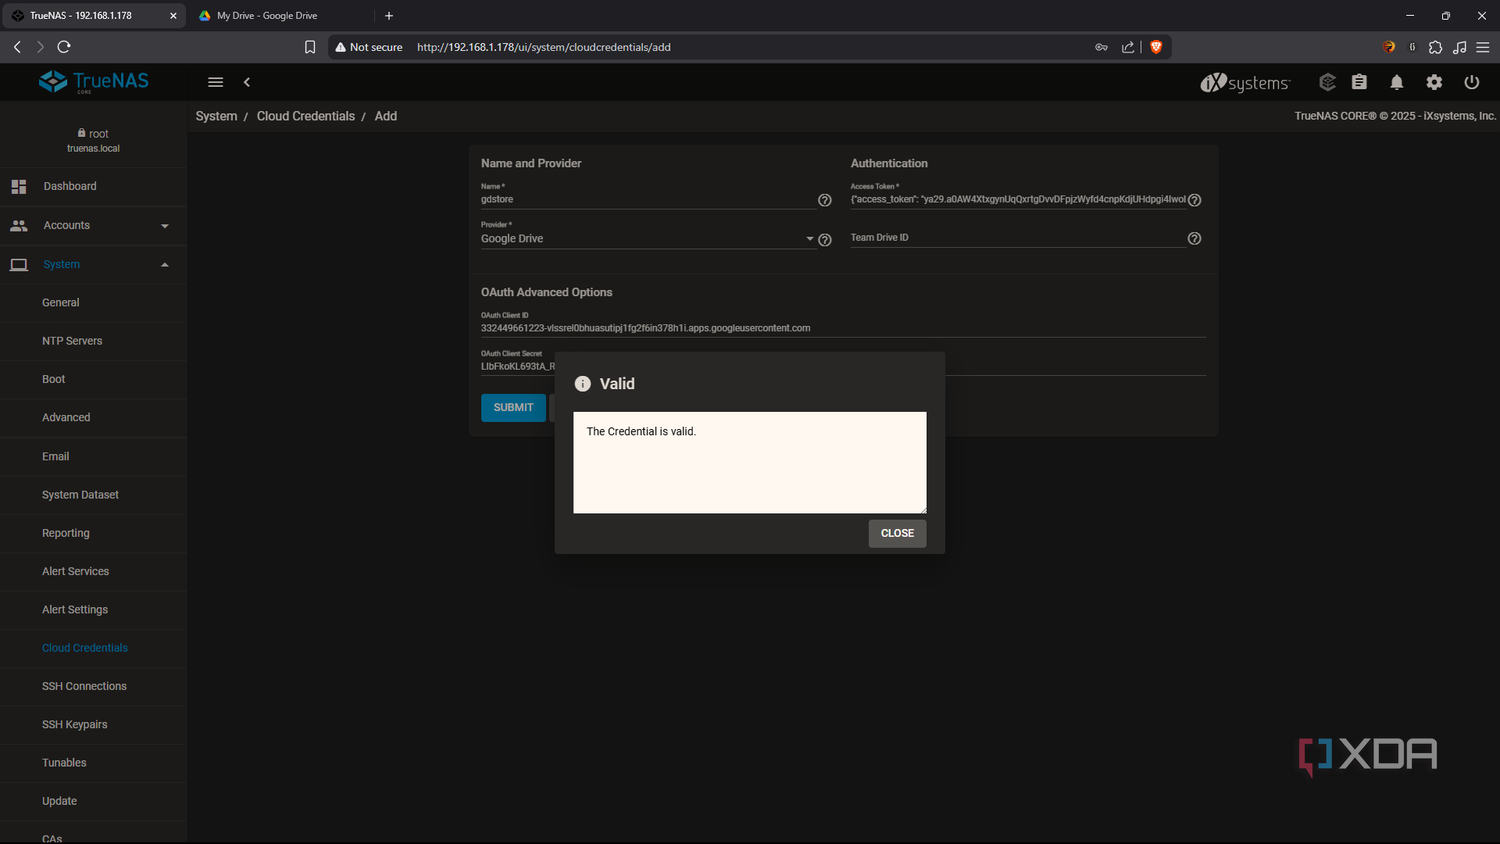
Task: Open the settings gear icon in header
Action: (1434, 82)
